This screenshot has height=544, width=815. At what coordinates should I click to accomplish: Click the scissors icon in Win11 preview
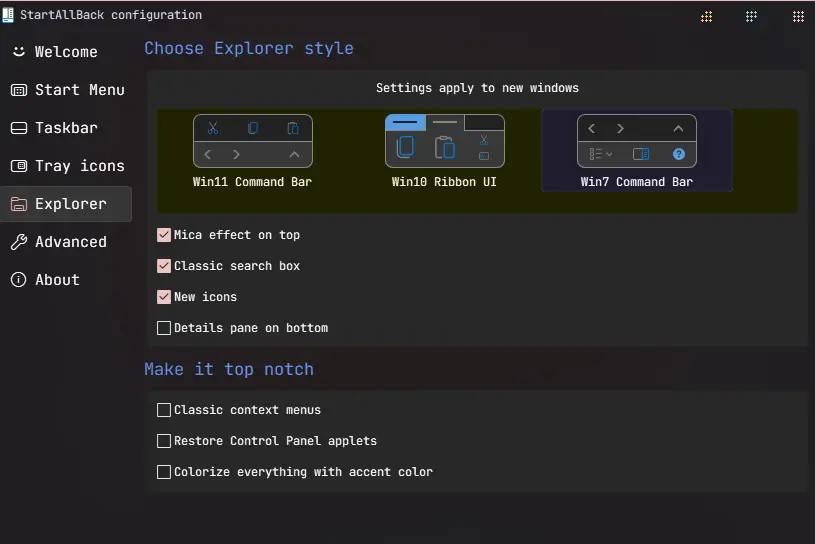(213, 128)
